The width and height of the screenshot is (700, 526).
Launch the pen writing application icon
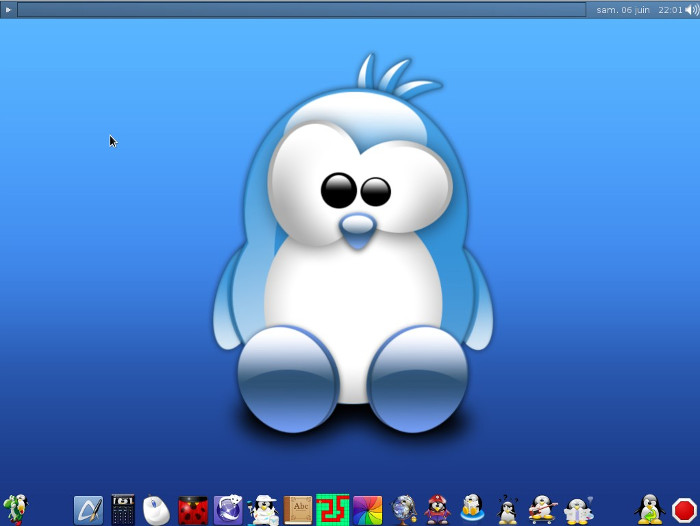(x=88, y=510)
